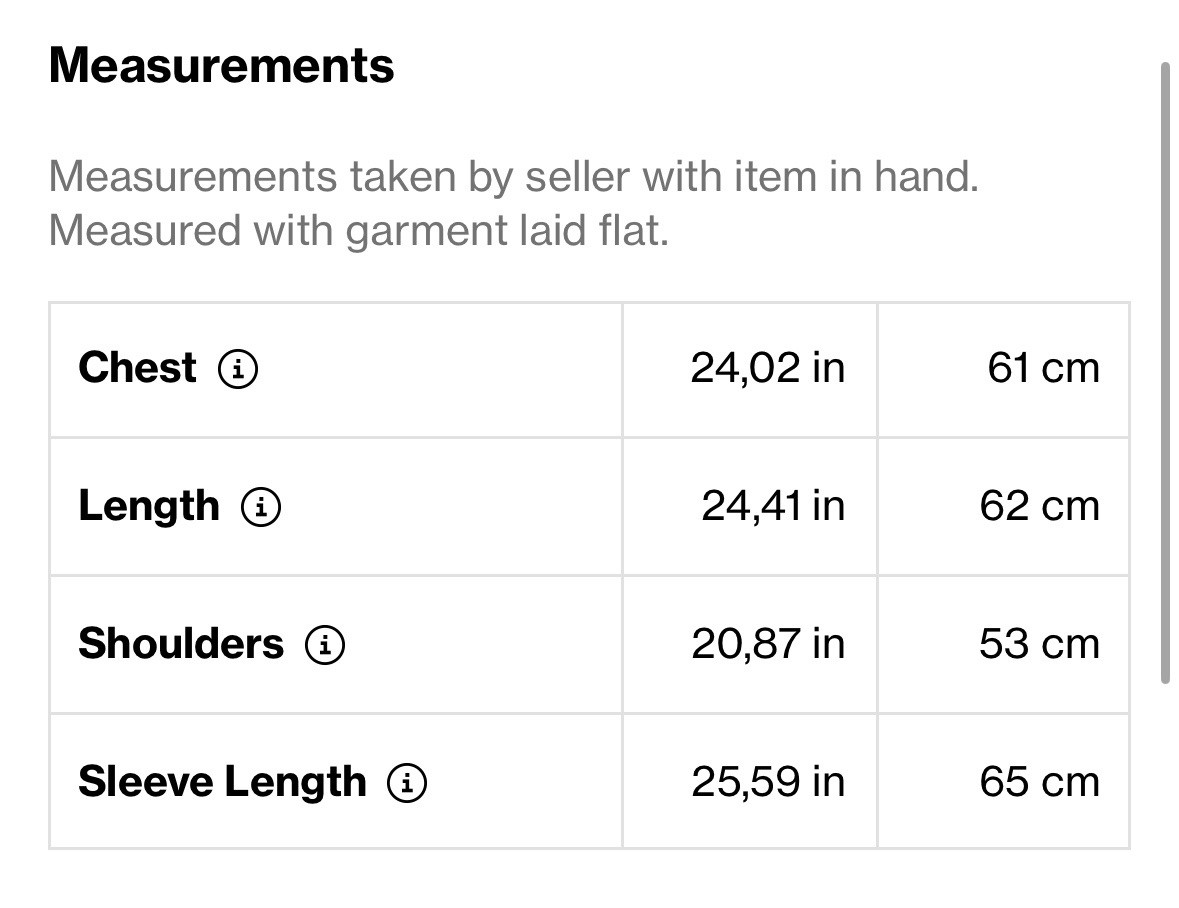Open the Length info icon
This screenshot has width=1179, height=908.
pyautogui.click(x=261, y=507)
